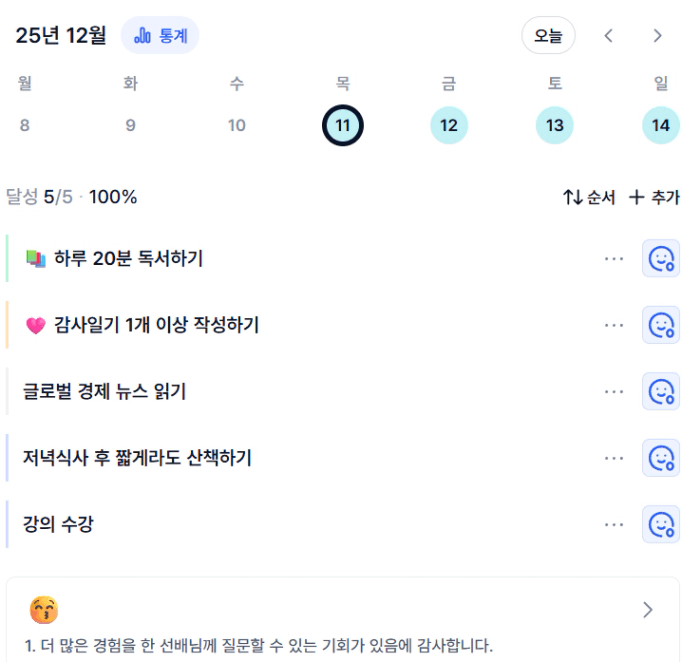This screenshot has width=682, height=662.
Task: Click emoji check icon for 감사일기 habit
Action: 660,325
